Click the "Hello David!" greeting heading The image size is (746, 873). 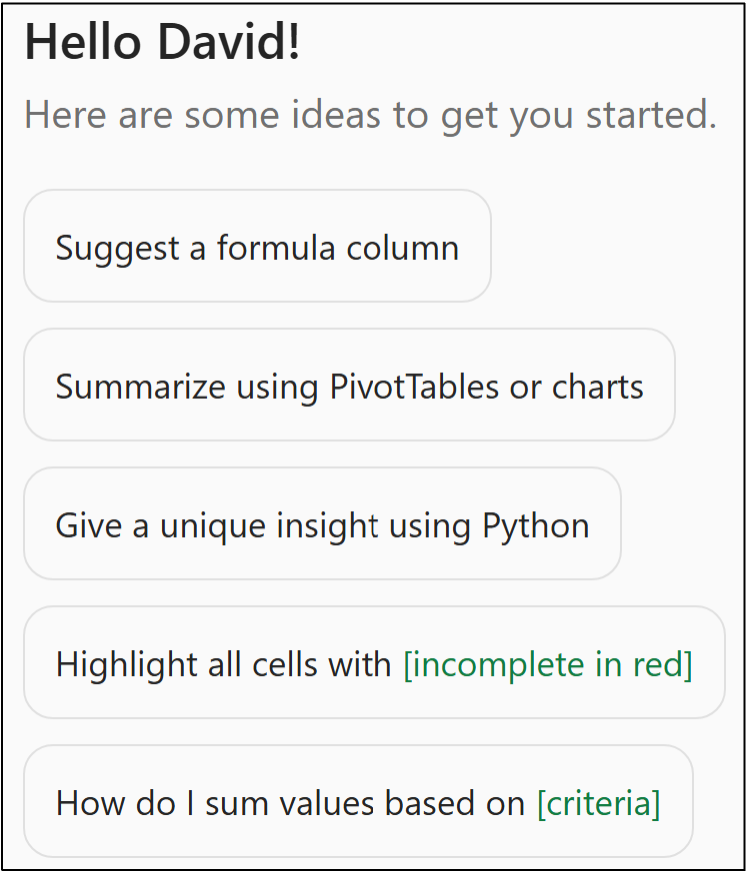pyautogui.click(x=163, y=45)
